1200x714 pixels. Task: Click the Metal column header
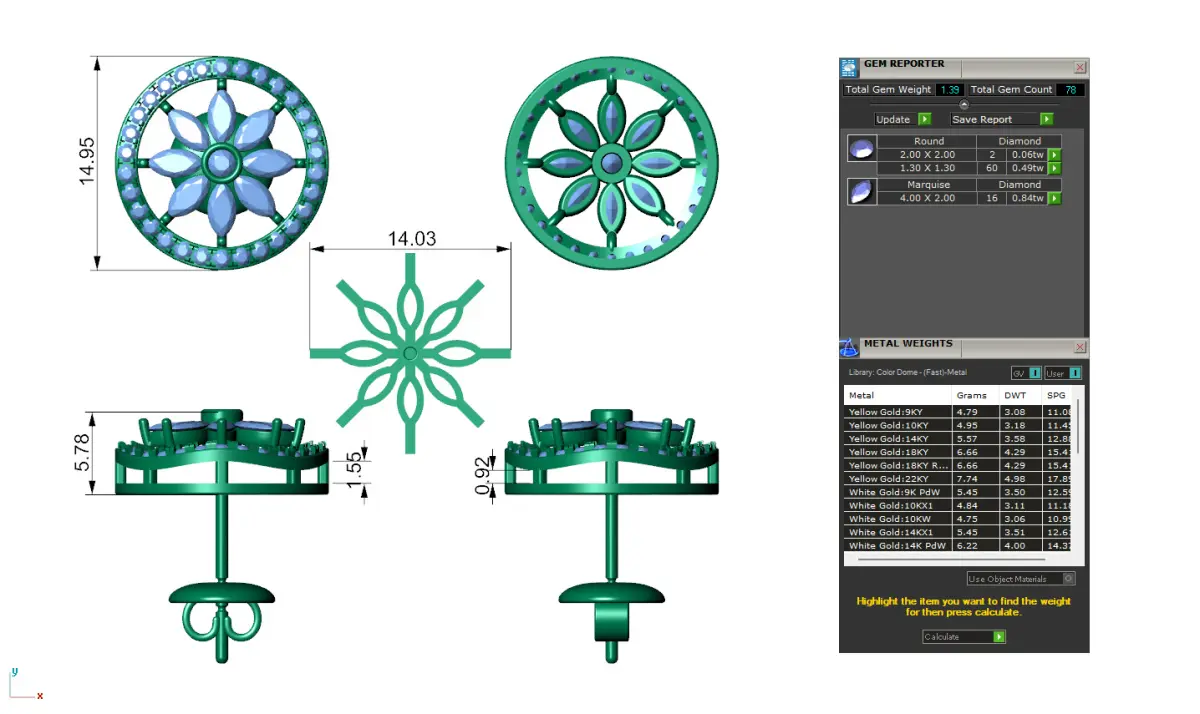click(898, 395)
